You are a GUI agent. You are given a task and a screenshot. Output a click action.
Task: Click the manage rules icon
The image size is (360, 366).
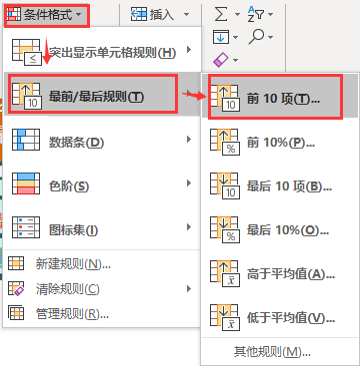tap(16, 313)
